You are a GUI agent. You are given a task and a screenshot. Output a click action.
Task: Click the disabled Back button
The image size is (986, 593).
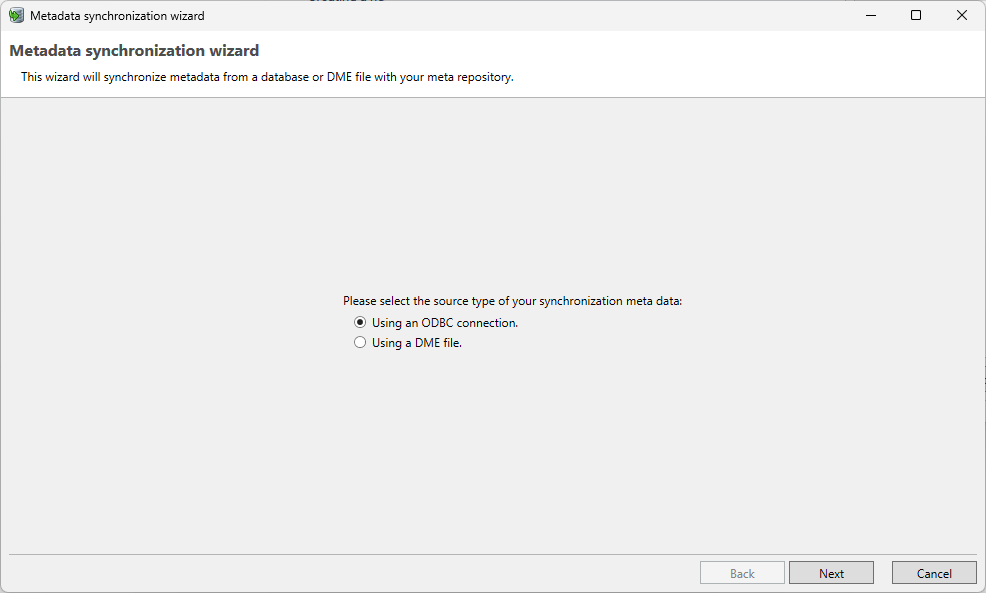click(x=742, y=572)
